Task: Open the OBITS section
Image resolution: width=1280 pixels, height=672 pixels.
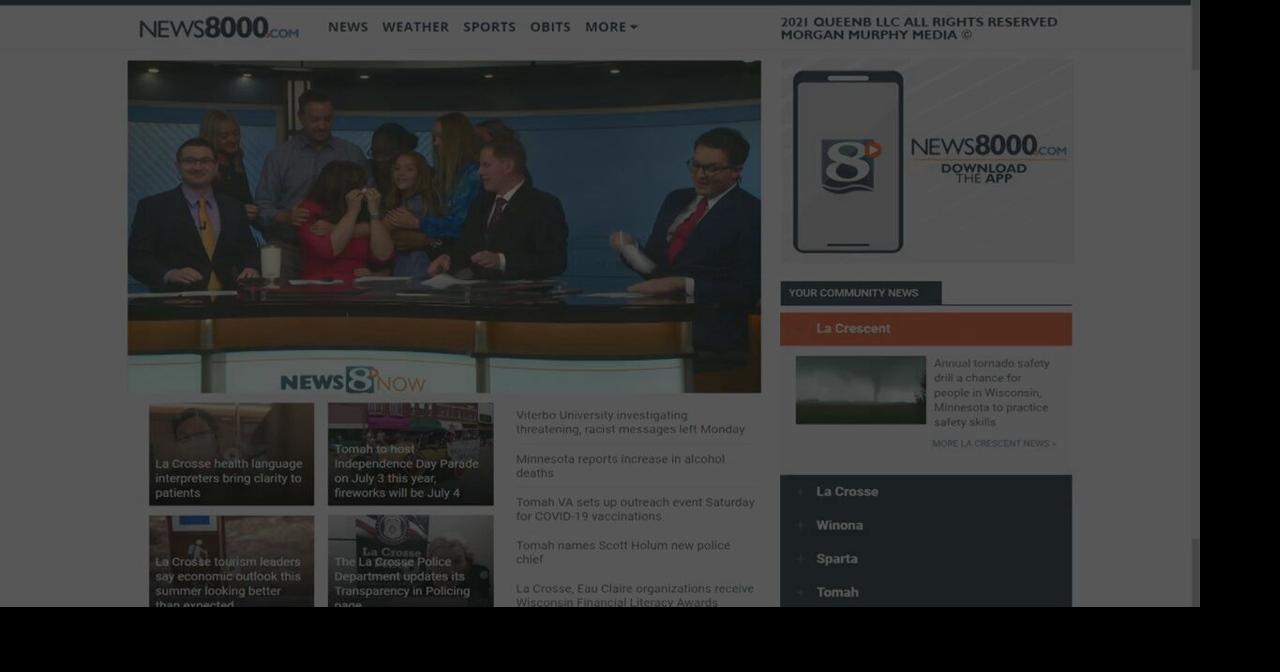Action: click(x=550, y=27)
